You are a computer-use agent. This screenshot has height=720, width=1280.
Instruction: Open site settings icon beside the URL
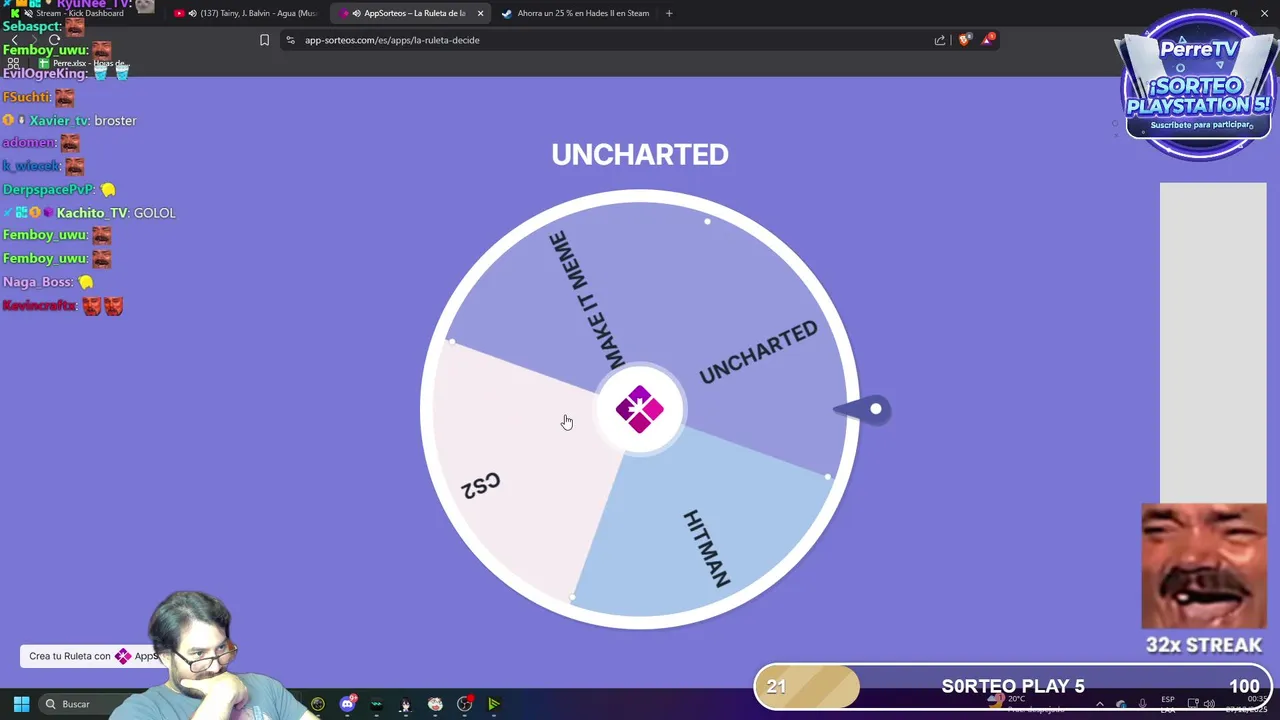coord(290,40)
